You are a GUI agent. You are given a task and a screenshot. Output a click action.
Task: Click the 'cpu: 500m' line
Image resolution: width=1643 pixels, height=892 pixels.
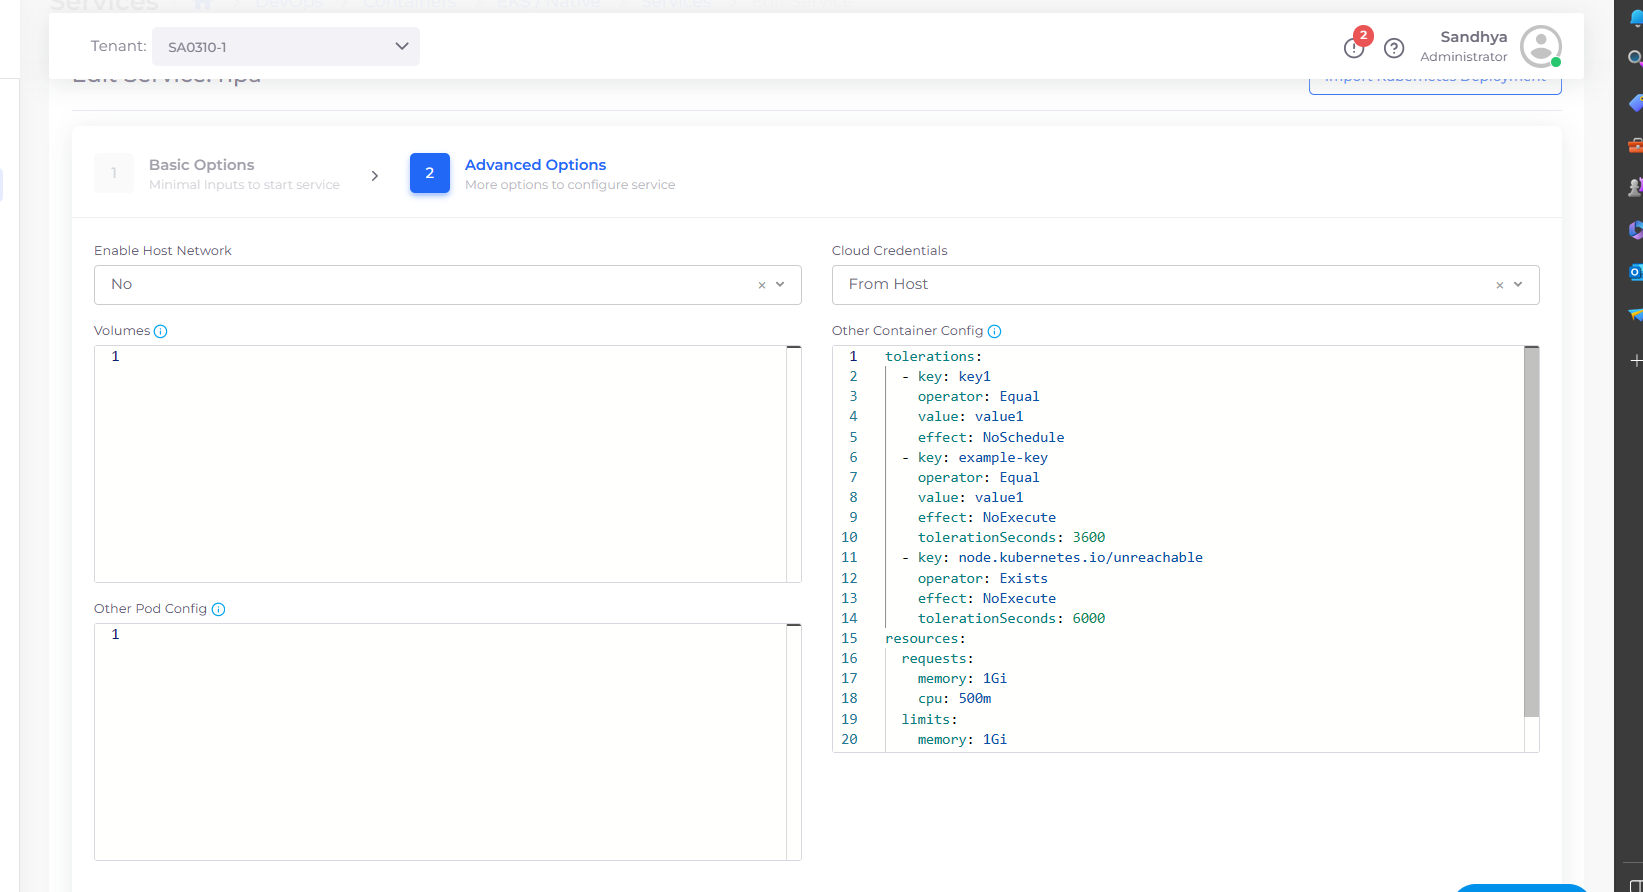955,699
